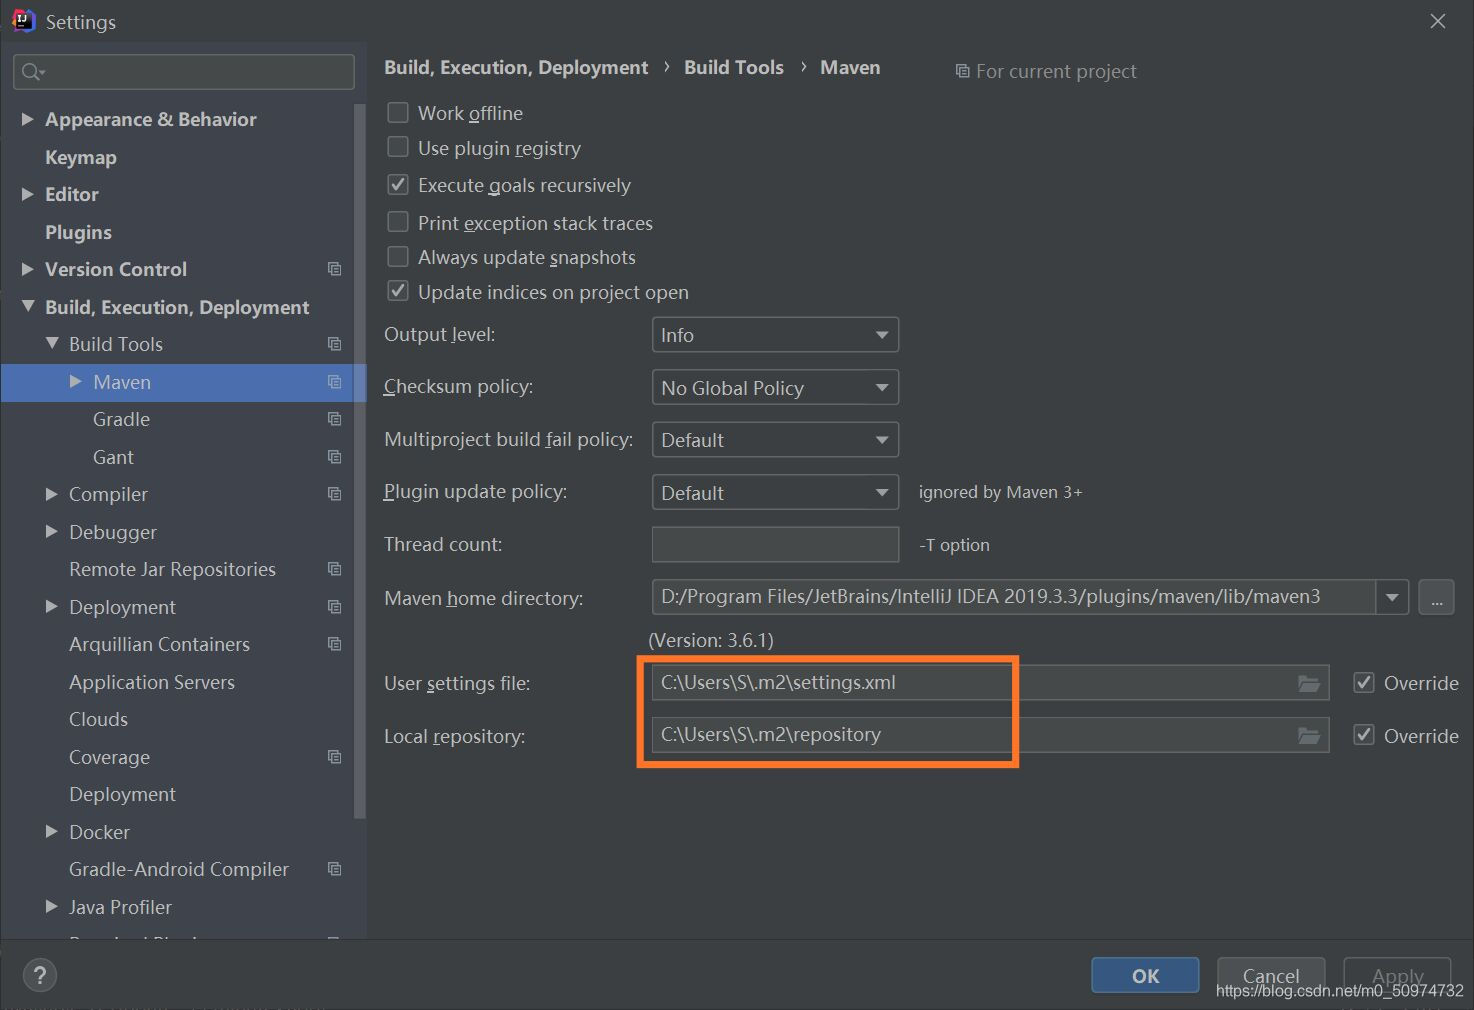
Task: Click project-level icon beside Coverage row
Action: click(x=334, y=757)
